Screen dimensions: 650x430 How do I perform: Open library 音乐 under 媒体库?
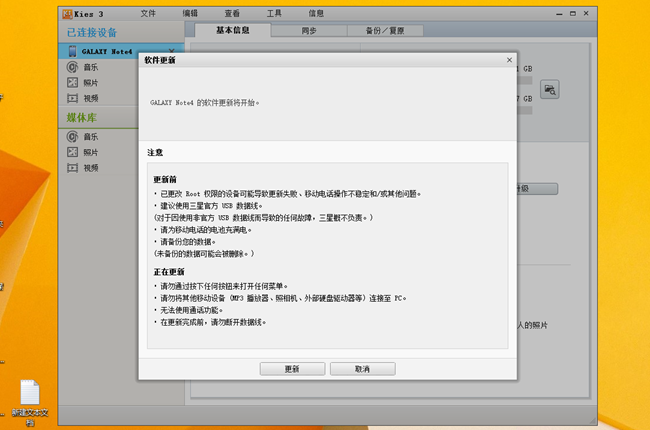[91, 137]
